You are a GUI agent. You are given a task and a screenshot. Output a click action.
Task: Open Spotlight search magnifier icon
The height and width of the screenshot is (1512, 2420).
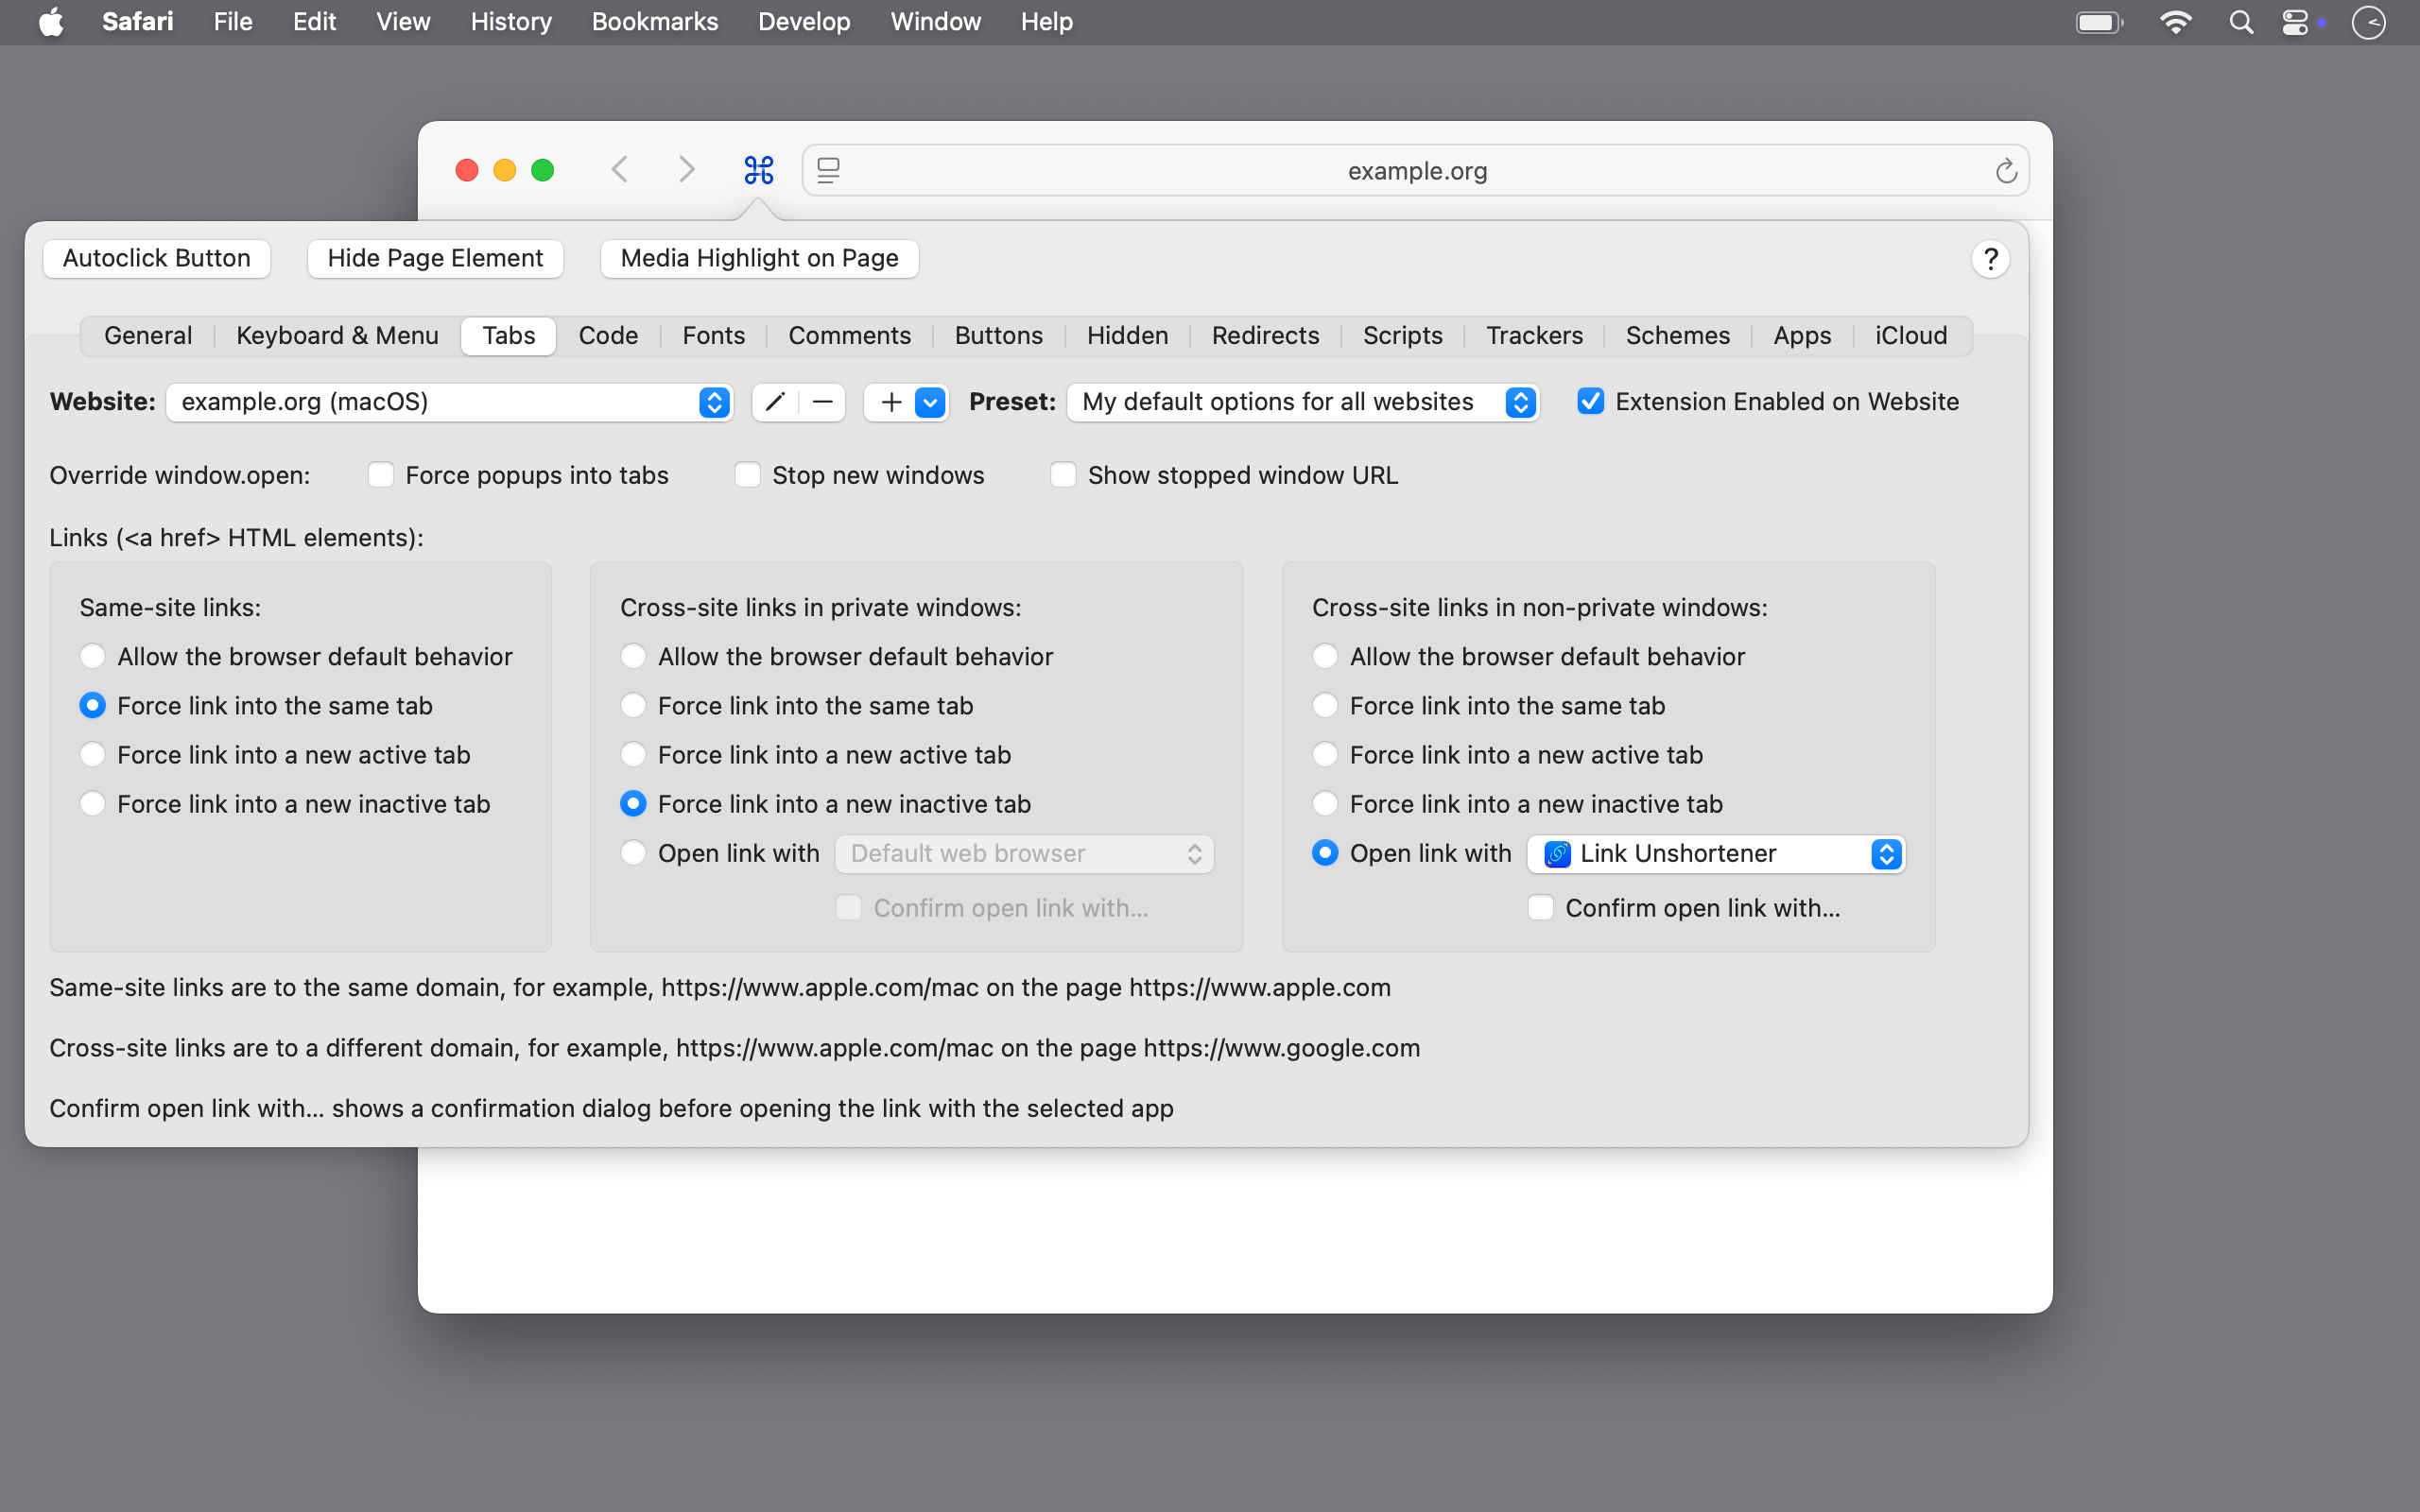pyautogui.click(x=2241, y=22)
